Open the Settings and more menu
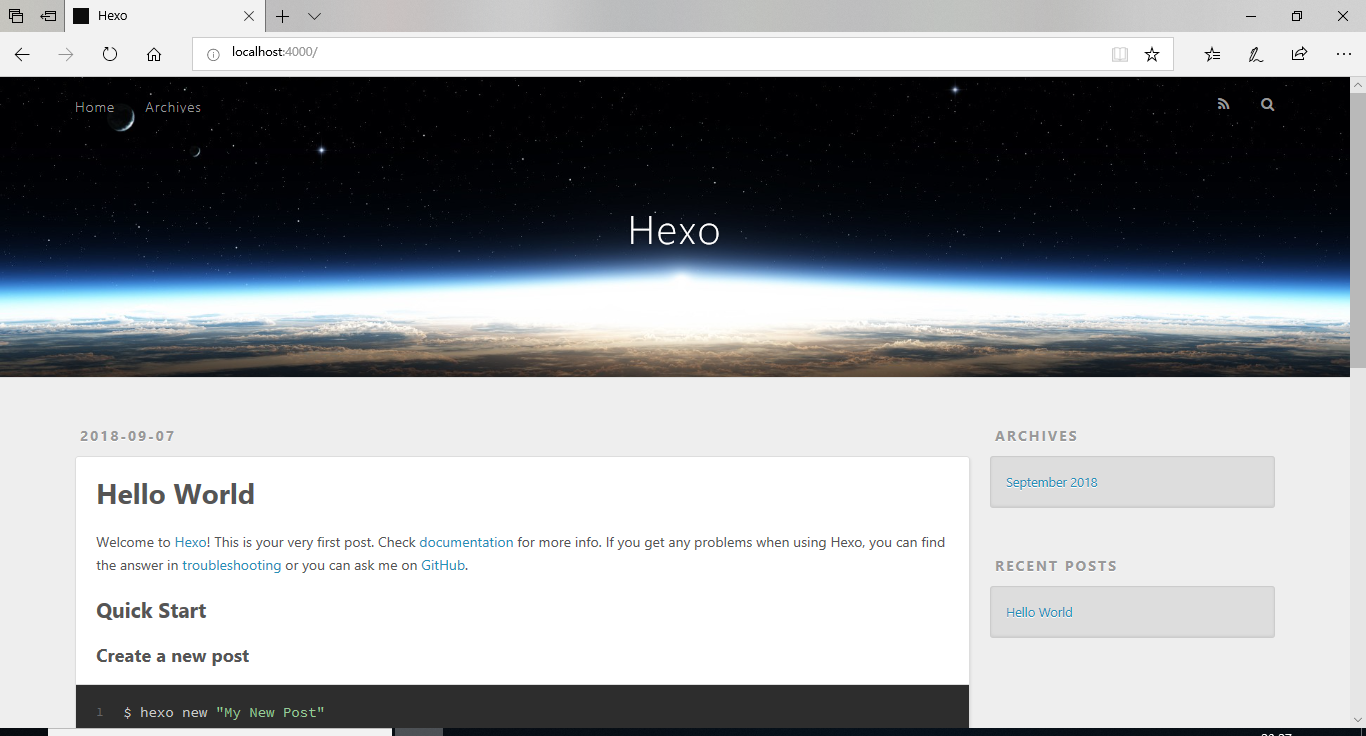Image resolution: width=1366 pixels, height=736 pixels. coord(1343,54)
